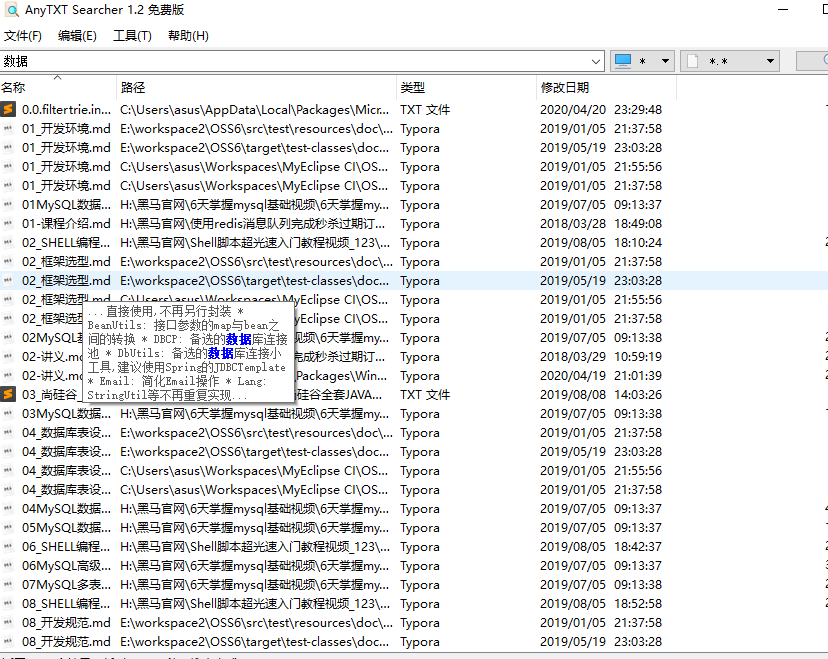The height and width of the screenshot is (659, 828).
Task: Click the computer monitor icon in drive selector
Action: [x=623, y=61]
